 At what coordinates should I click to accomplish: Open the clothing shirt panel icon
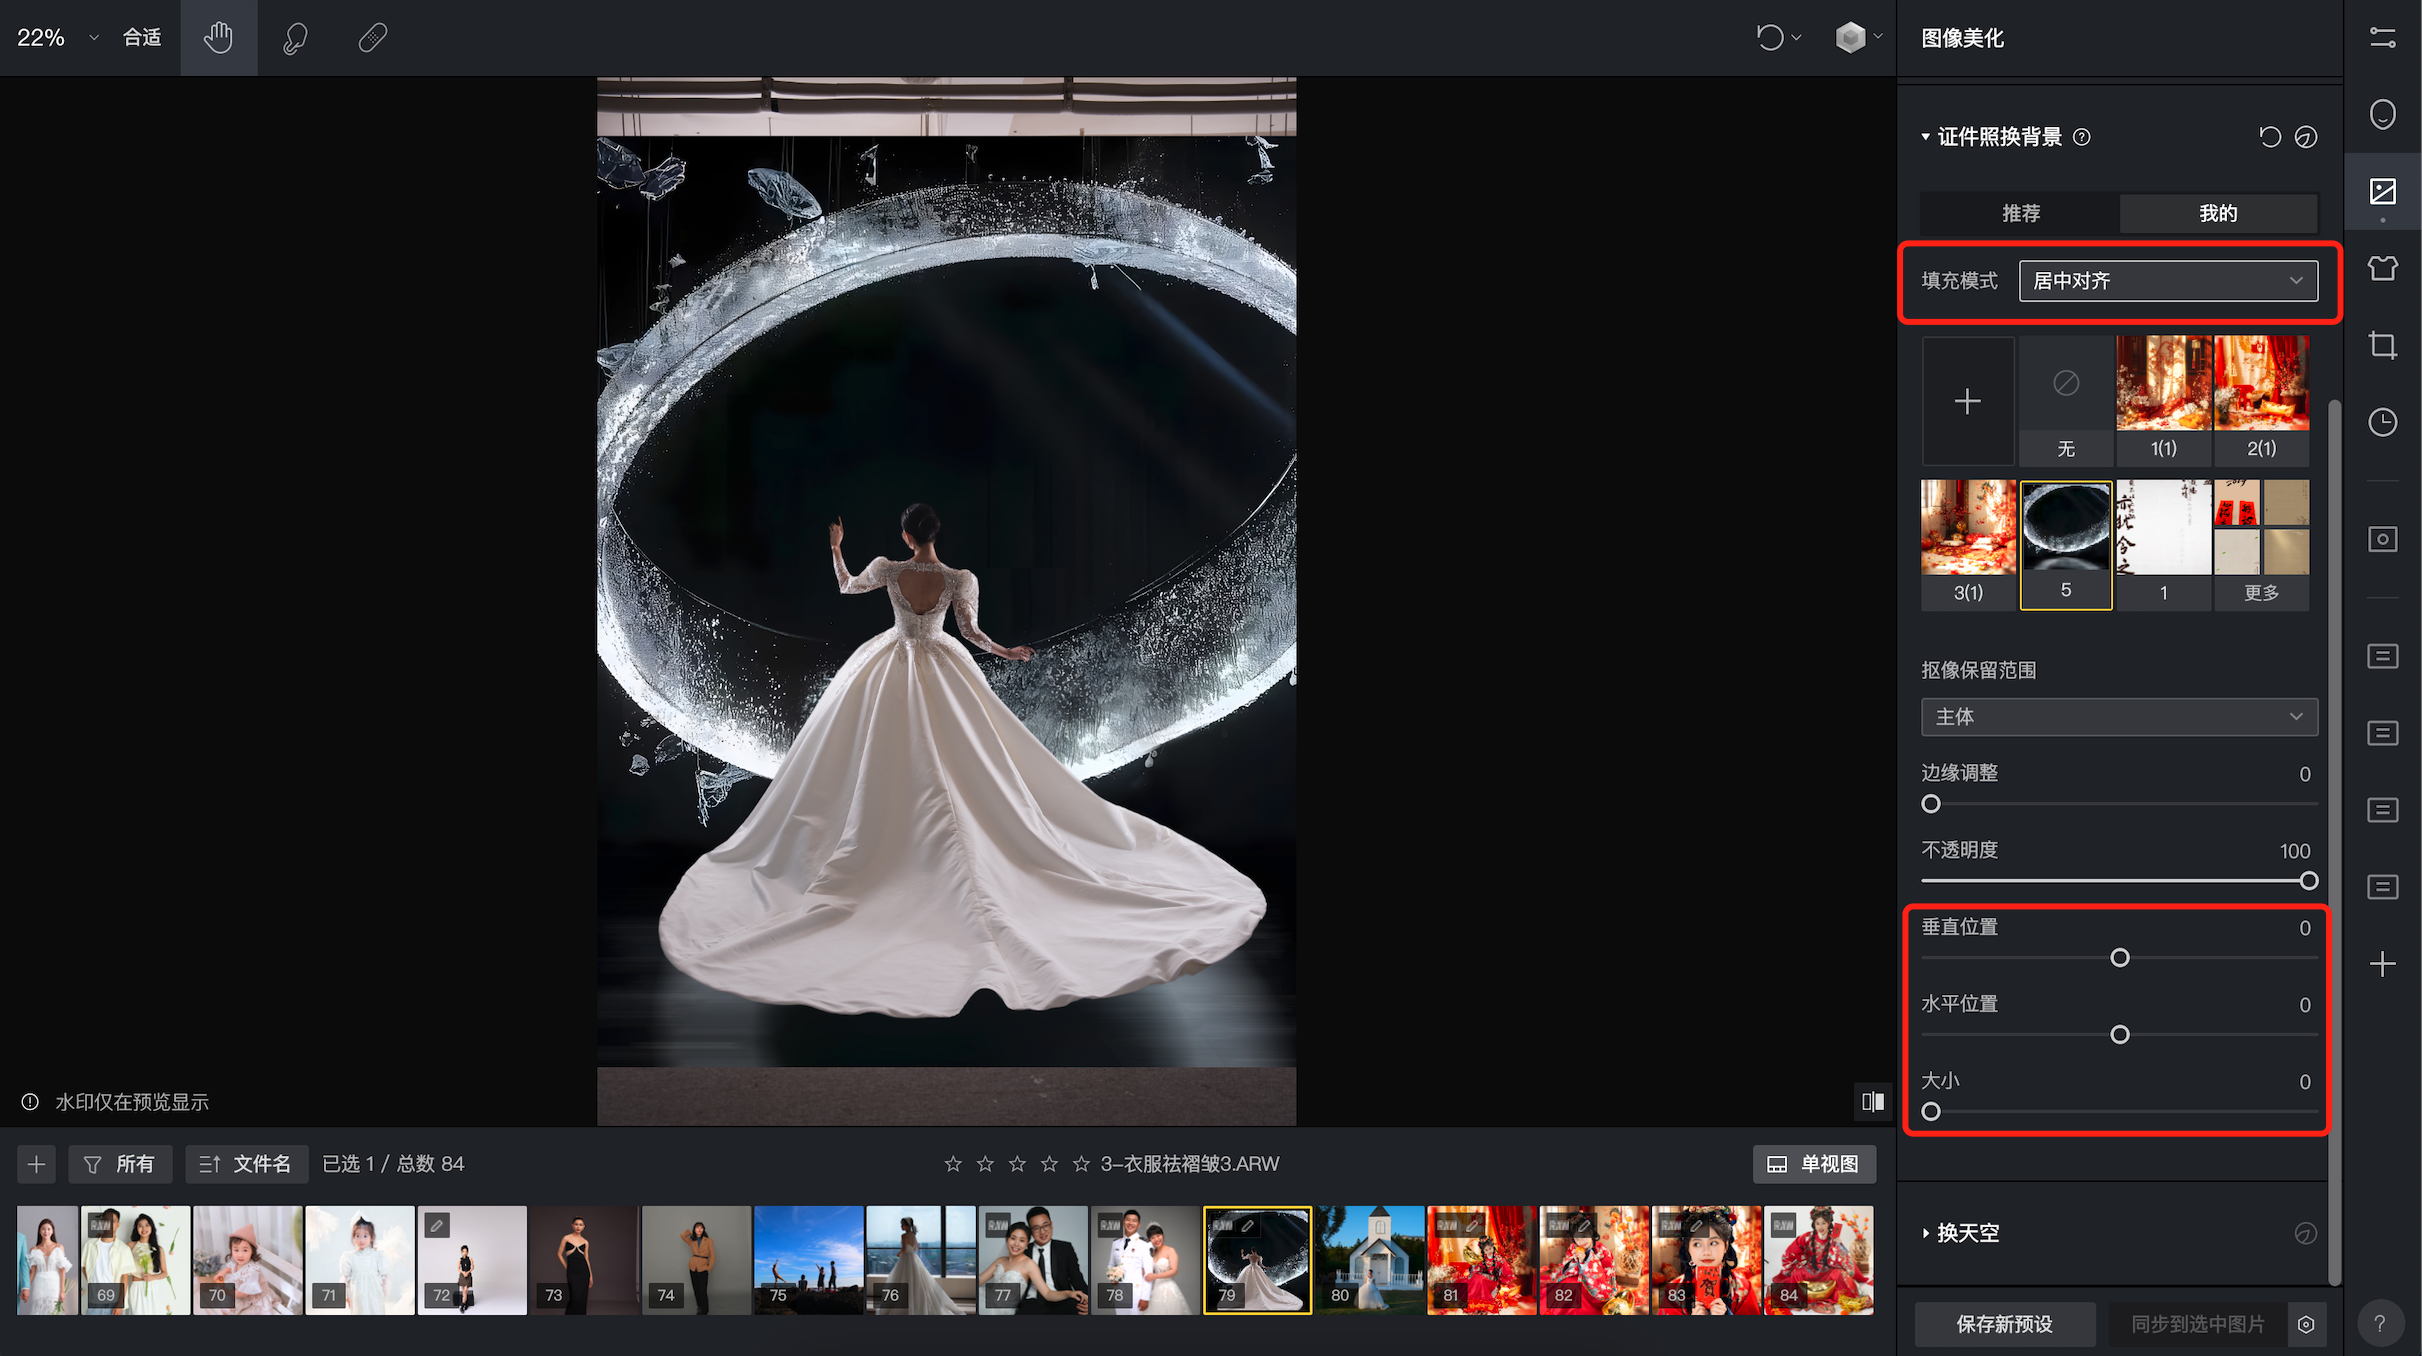(2382, 268)
